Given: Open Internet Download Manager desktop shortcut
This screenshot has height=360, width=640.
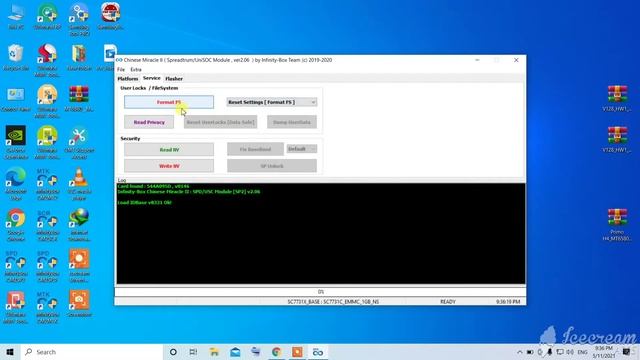Looking at the screenshot, I should (x=79, y=224).
